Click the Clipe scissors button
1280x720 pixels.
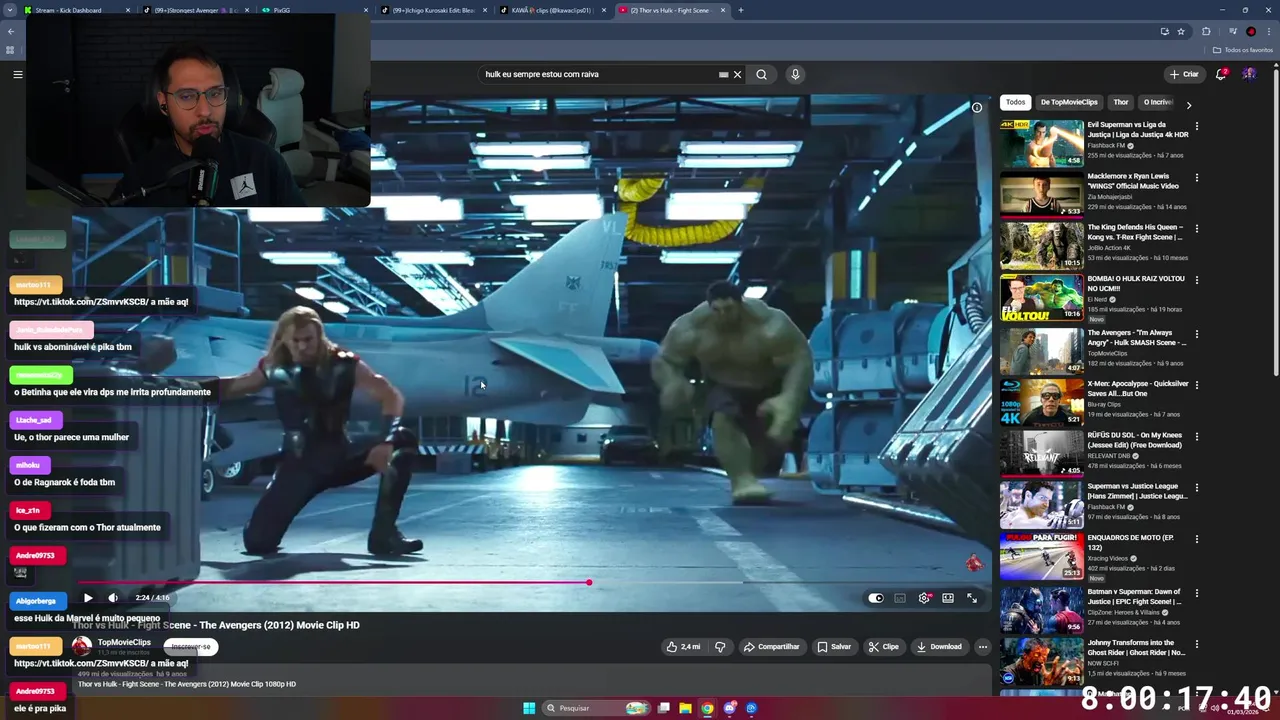[x=884, y=647]
